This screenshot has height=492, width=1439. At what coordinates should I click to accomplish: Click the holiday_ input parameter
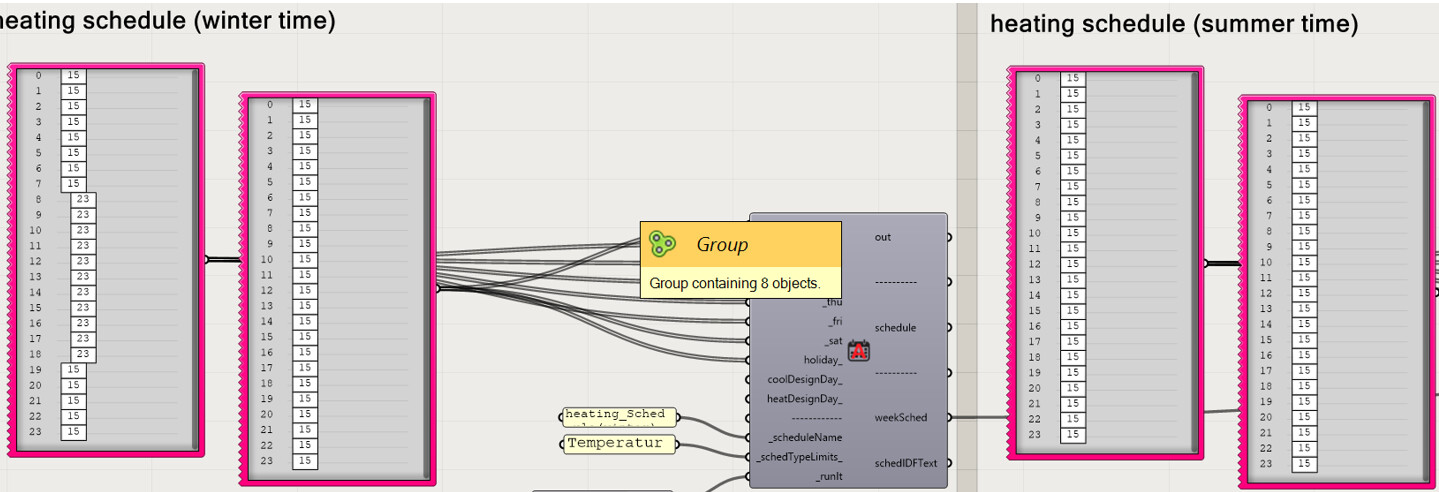822,360
